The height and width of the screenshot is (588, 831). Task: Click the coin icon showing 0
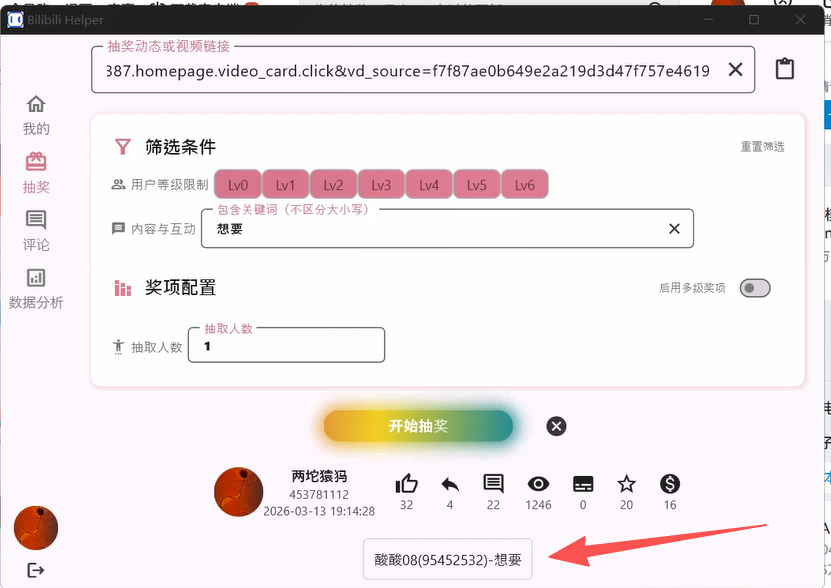(x=583, y=483)
